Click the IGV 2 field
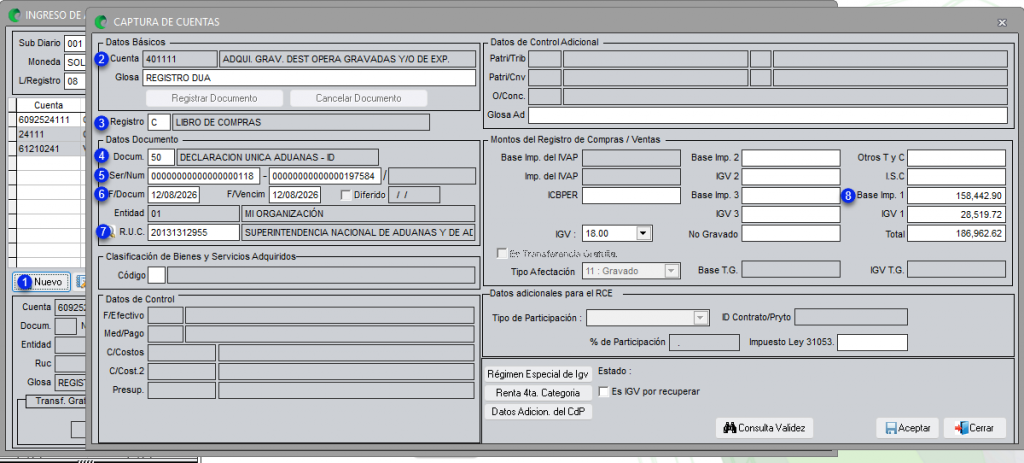Image resolution: width=1024 pixels, height=463 pixels. point(790,176)
